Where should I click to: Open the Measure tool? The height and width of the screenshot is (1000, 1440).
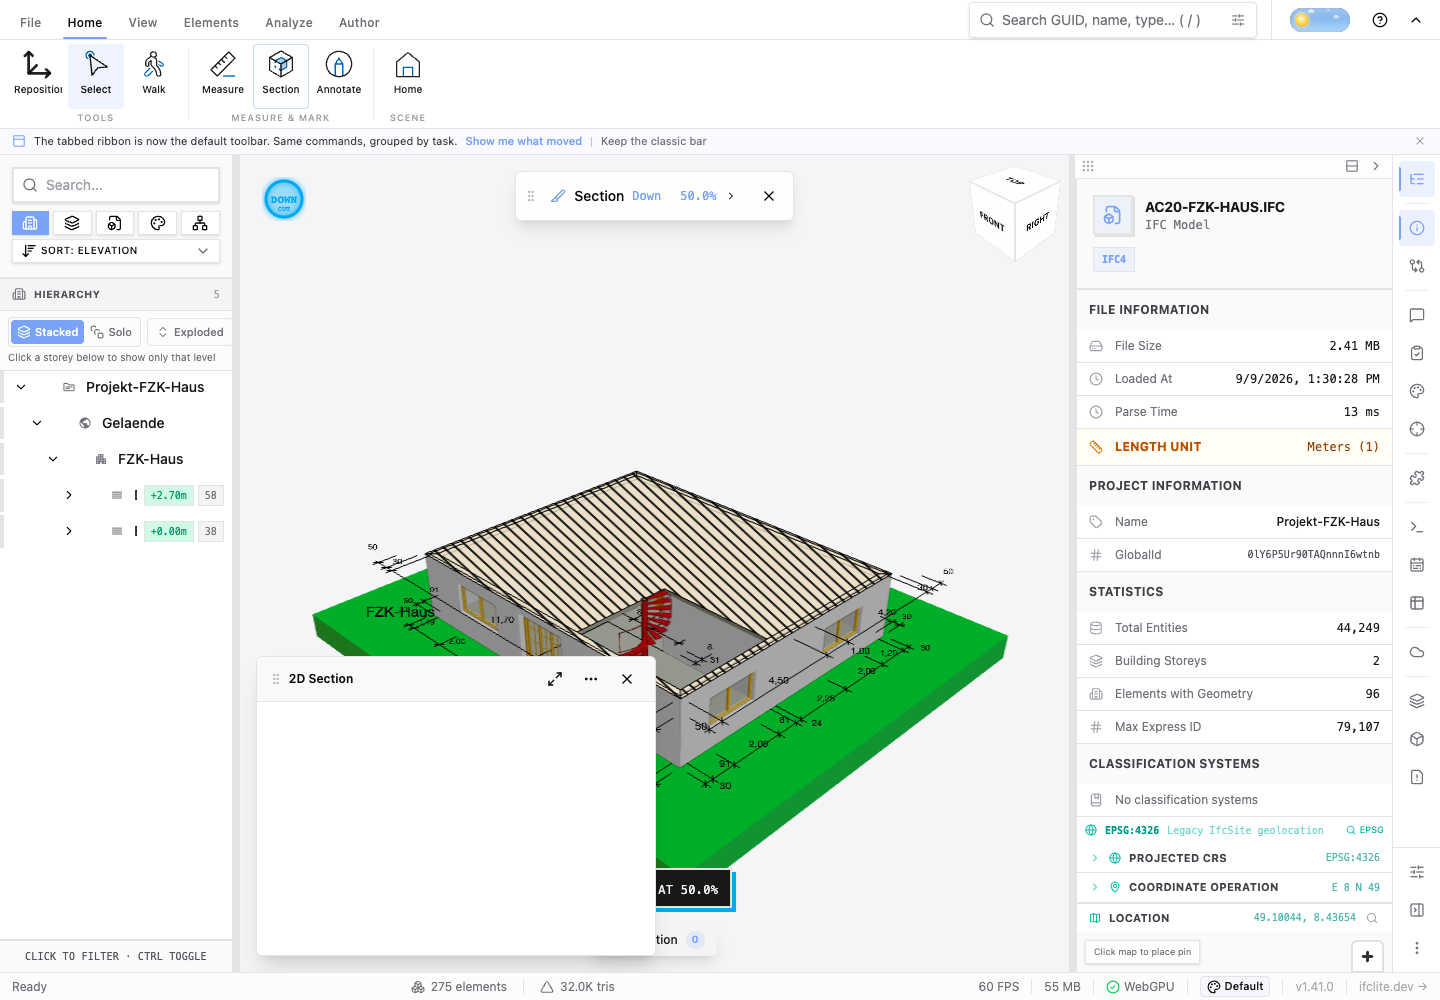coord(223,75)
